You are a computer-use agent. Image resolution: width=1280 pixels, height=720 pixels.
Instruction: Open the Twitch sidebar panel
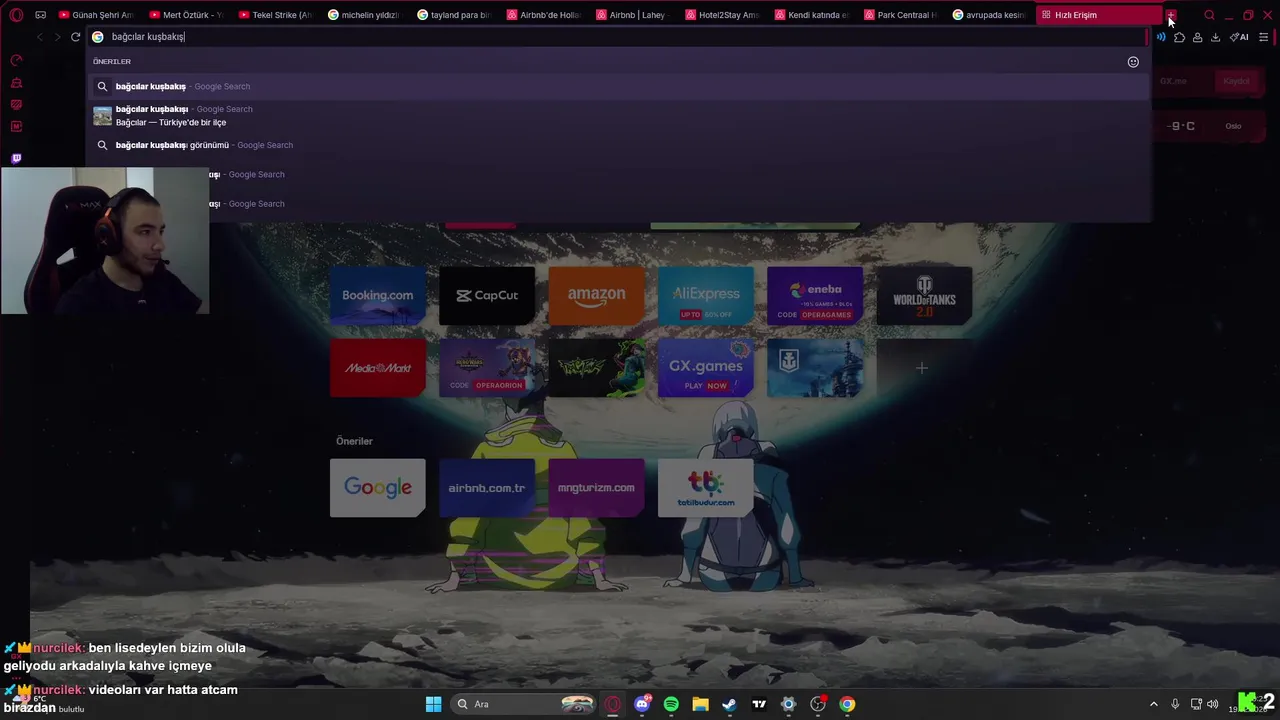click(x=16, y=158)
